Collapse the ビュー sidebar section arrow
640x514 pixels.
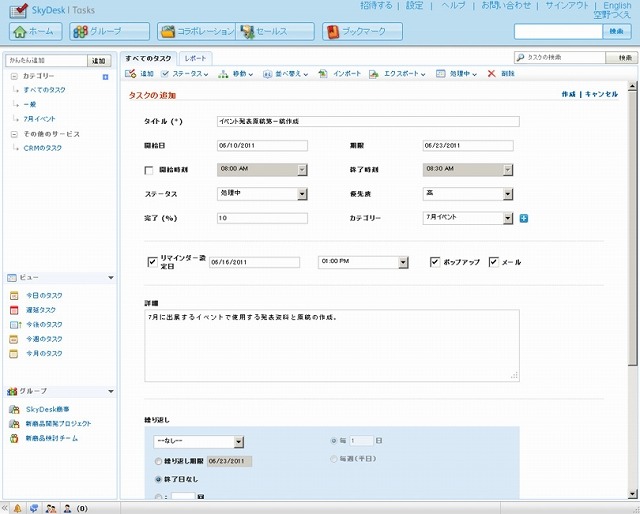click(x=111, y=278)
